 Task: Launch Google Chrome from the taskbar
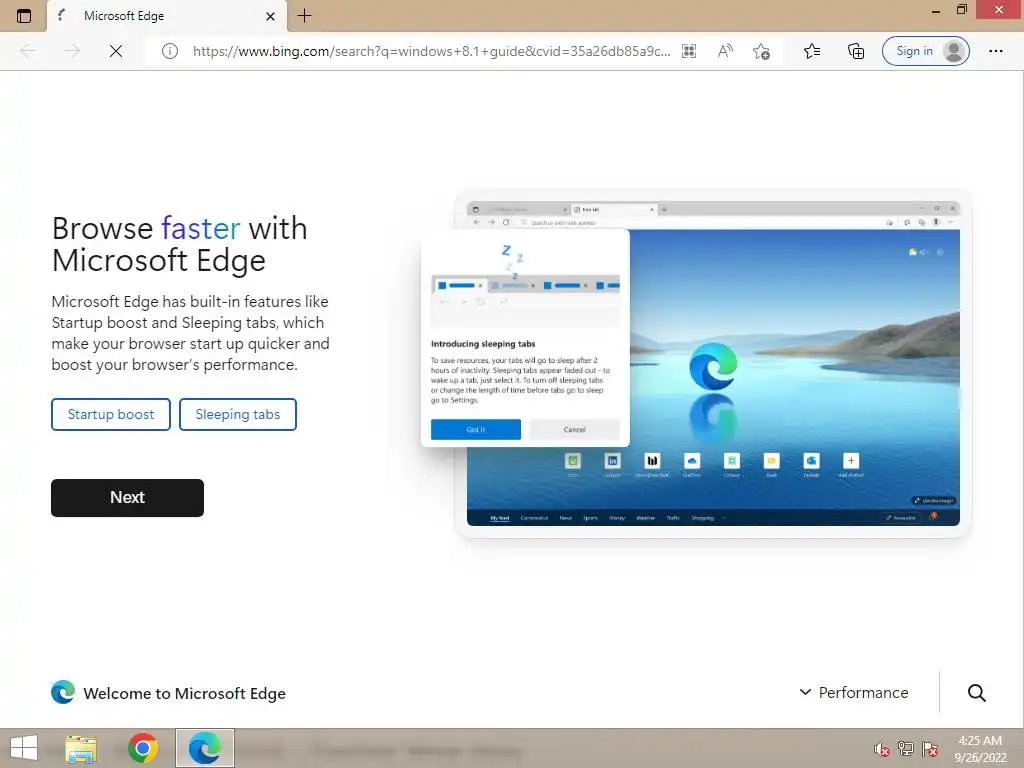coord(143,748)
